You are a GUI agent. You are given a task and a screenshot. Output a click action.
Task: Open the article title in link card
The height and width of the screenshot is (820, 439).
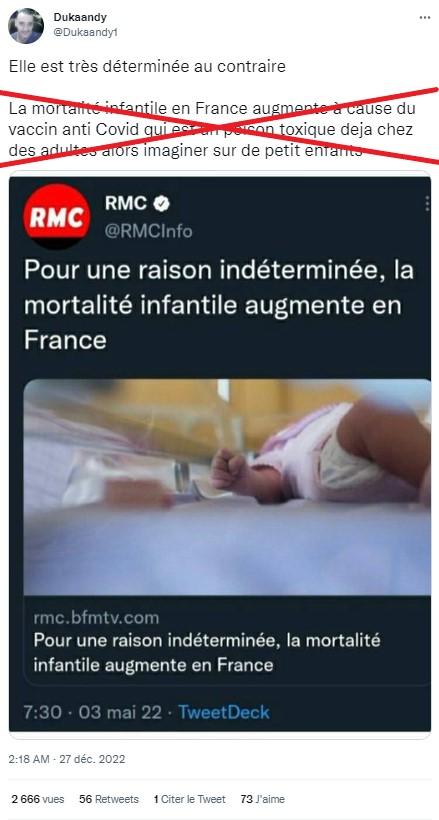click(207, 653)
